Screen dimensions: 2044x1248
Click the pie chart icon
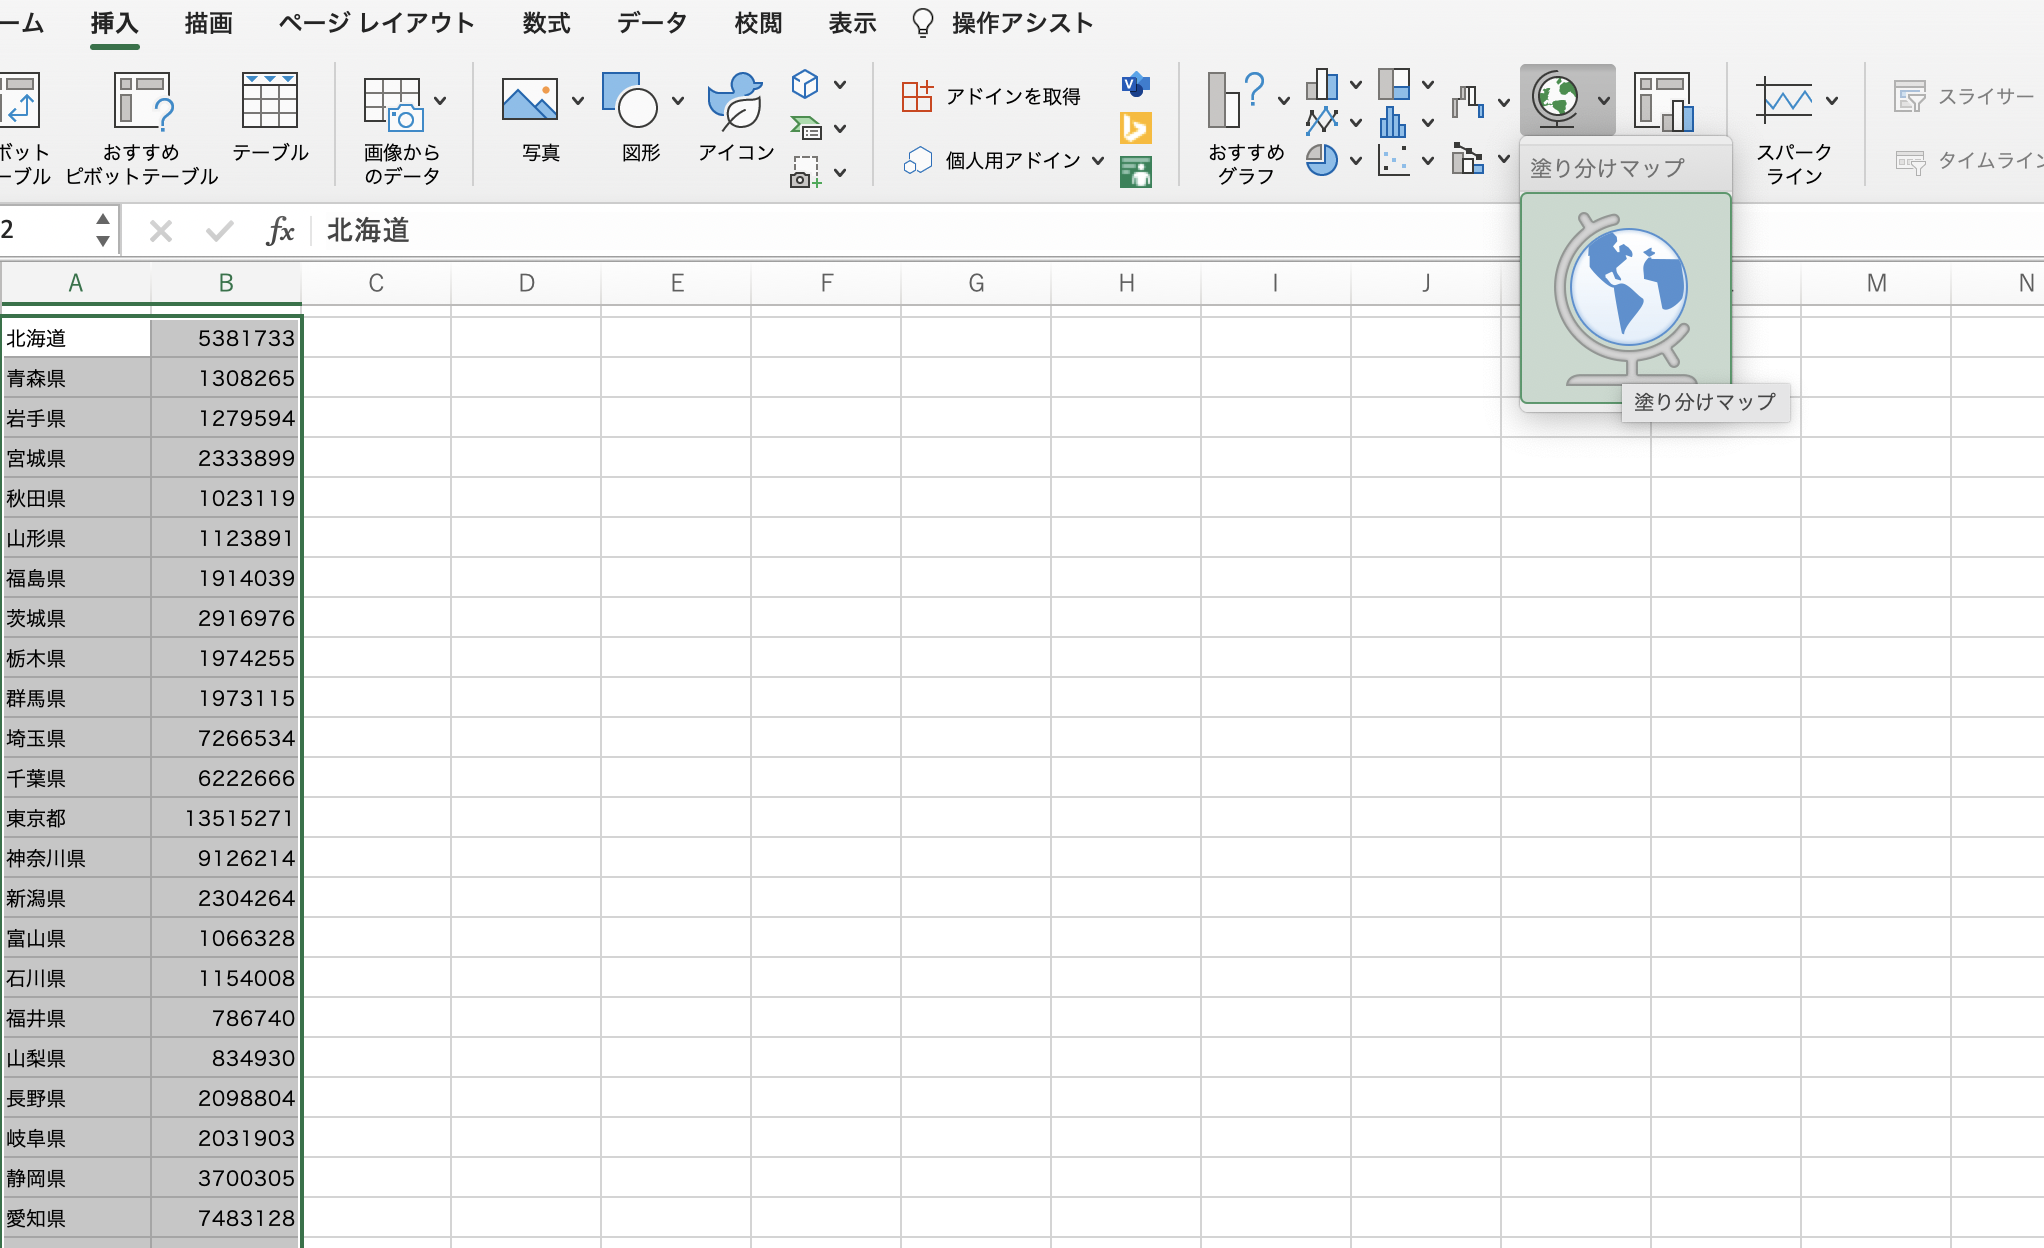pos(1321,160)
